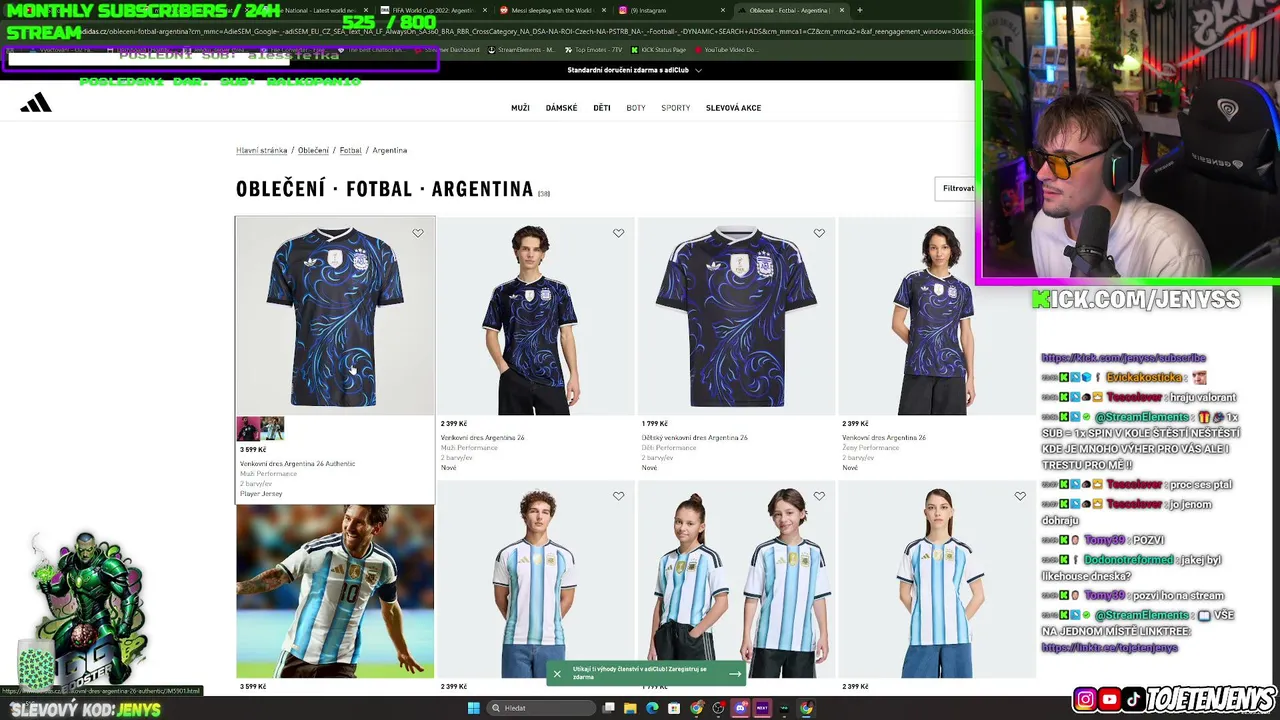Viewport: 1280px width, 720px height.
Task: Dismiss the adiClub membership popup with X
Action: pyautogui.click(x=557, y=674)
